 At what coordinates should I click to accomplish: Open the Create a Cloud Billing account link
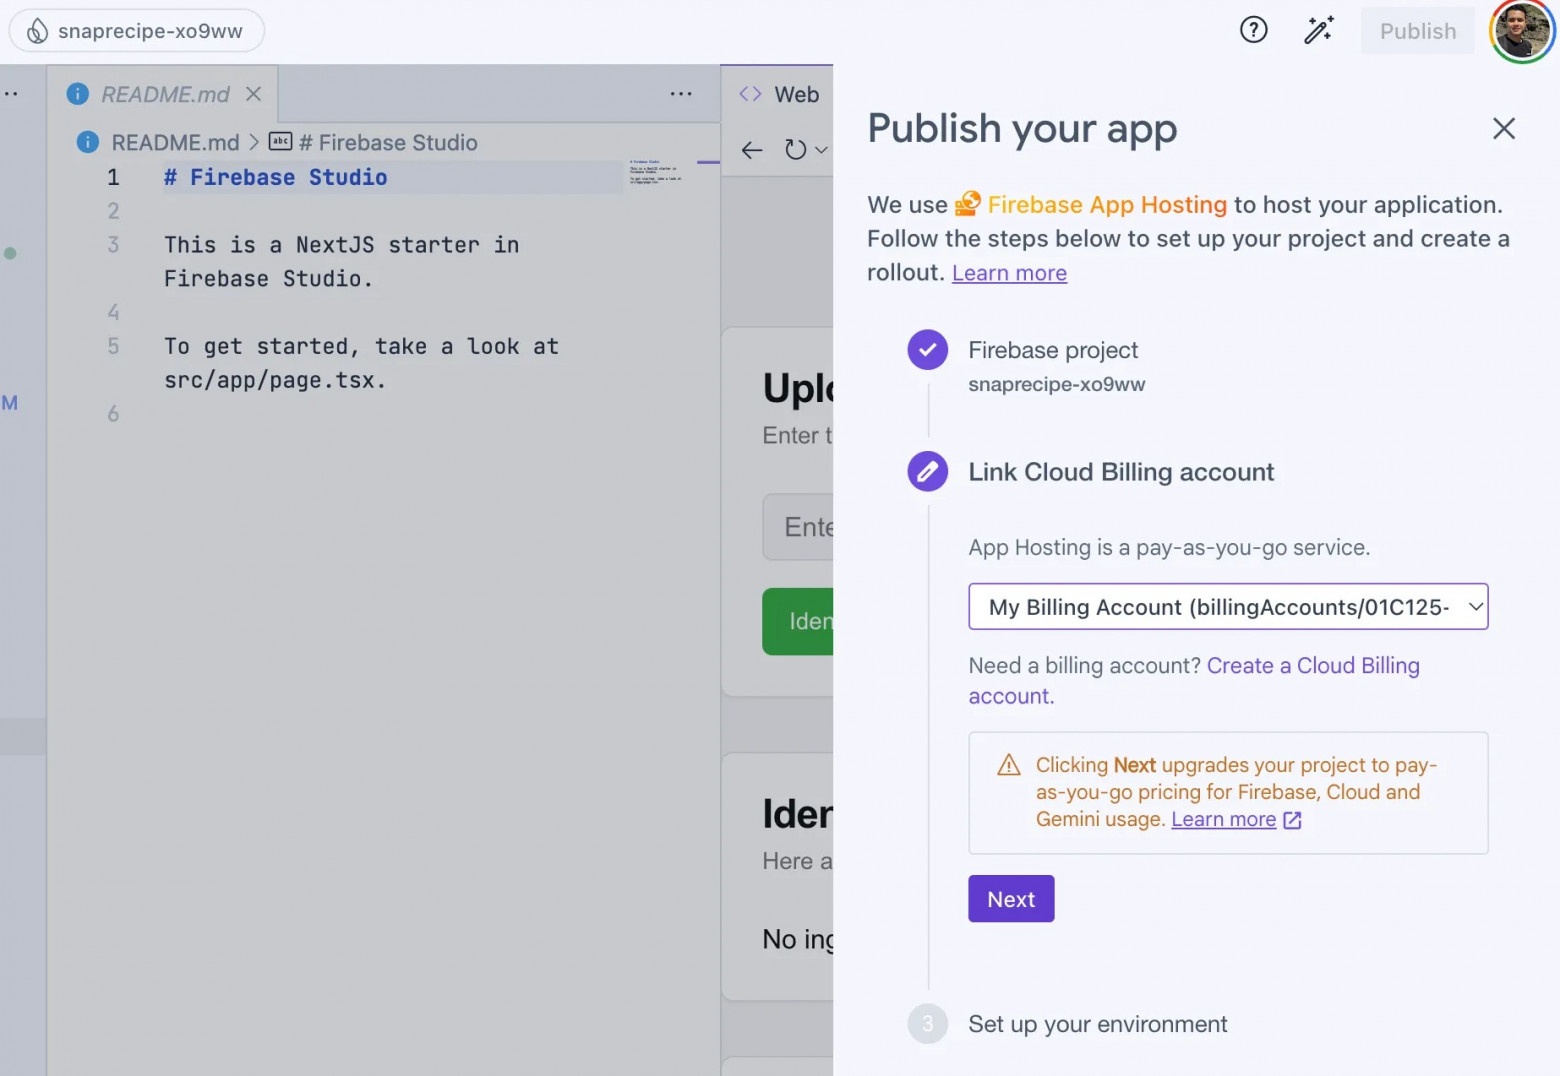(1312, 666)
